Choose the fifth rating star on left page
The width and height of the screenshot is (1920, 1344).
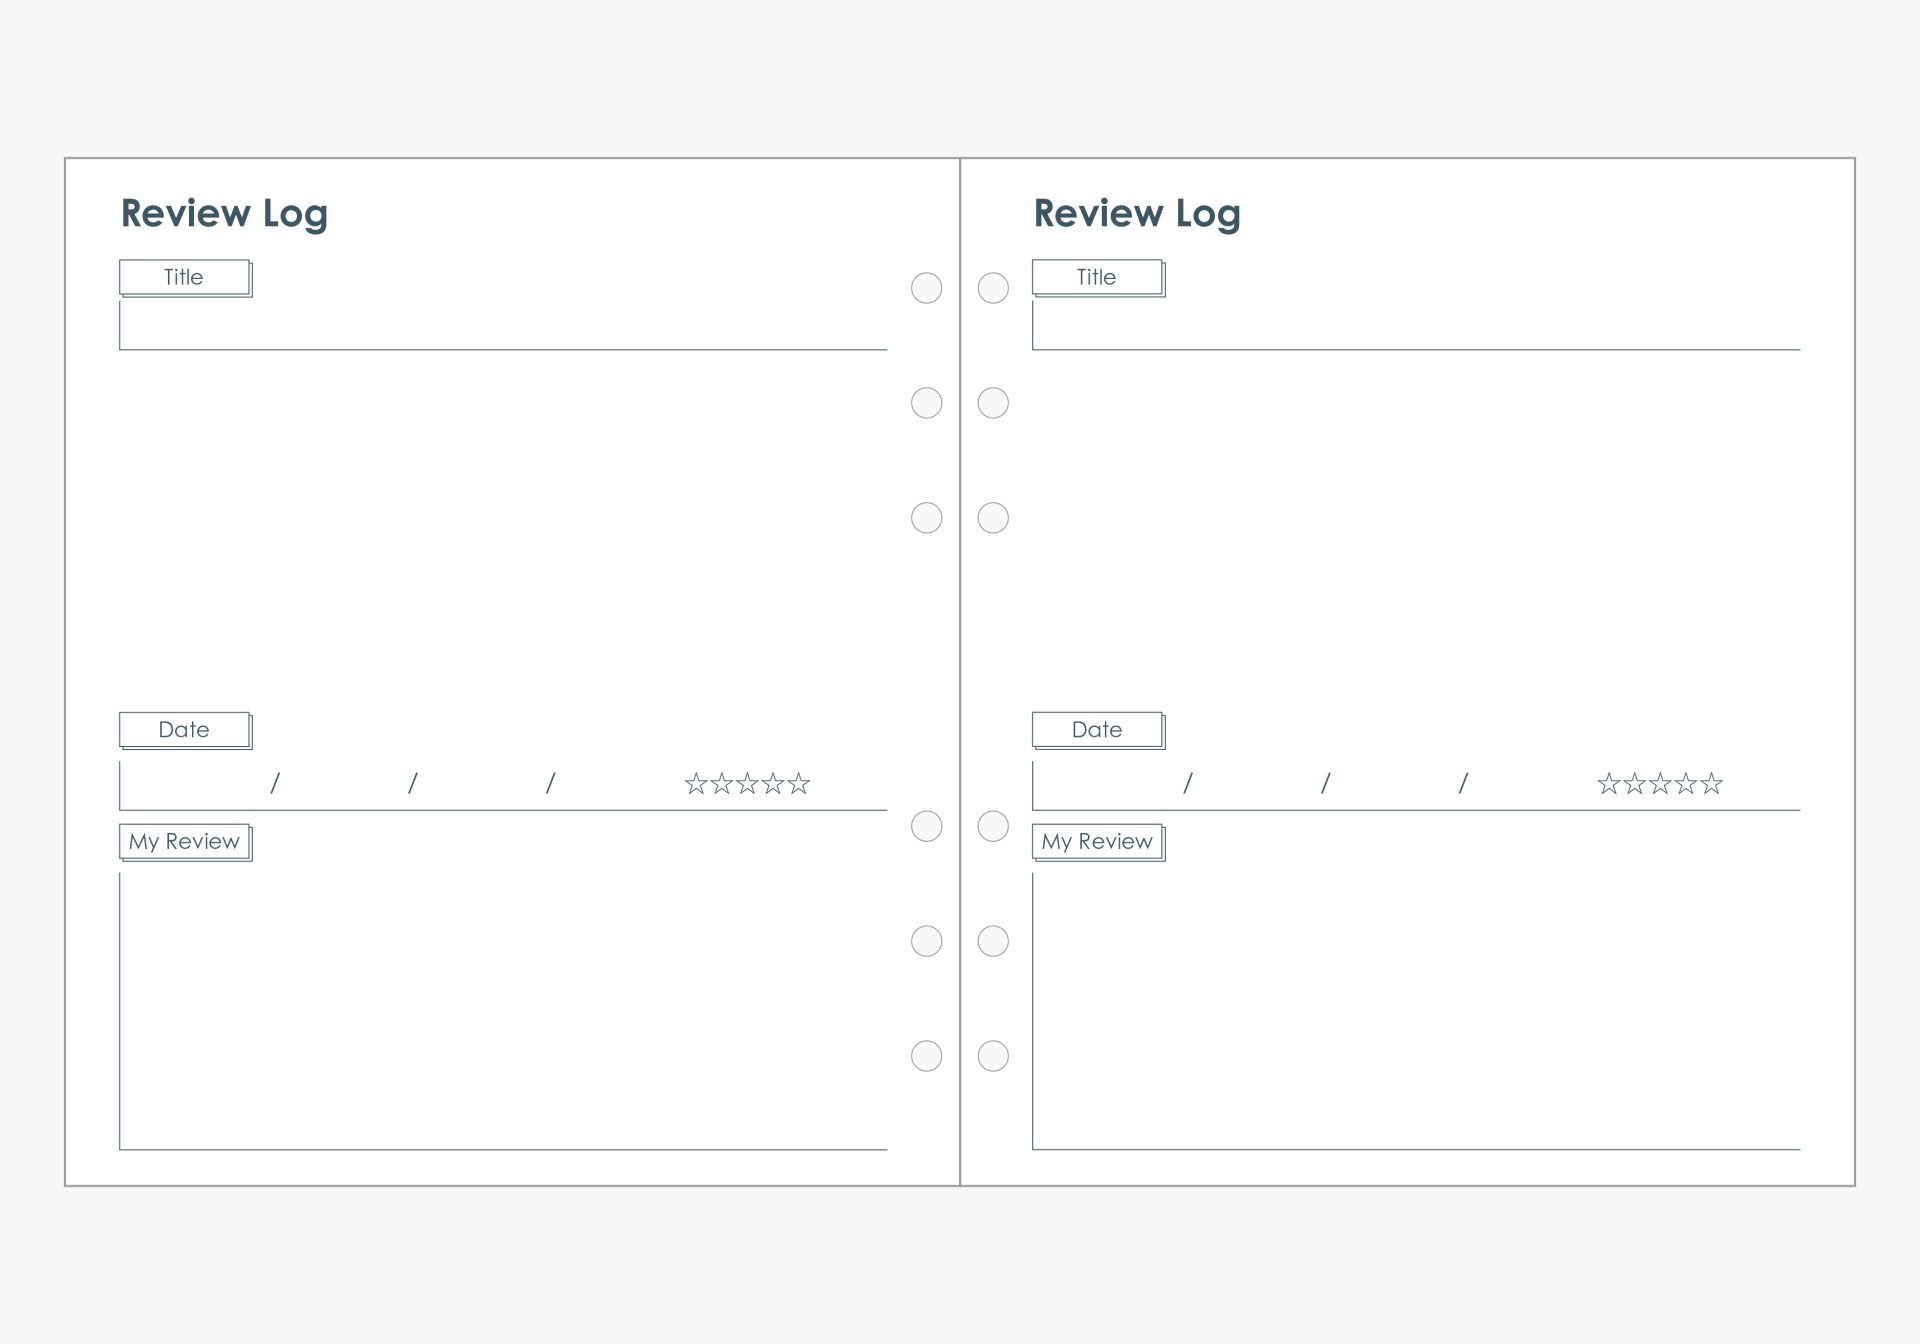tap(798, 783)
